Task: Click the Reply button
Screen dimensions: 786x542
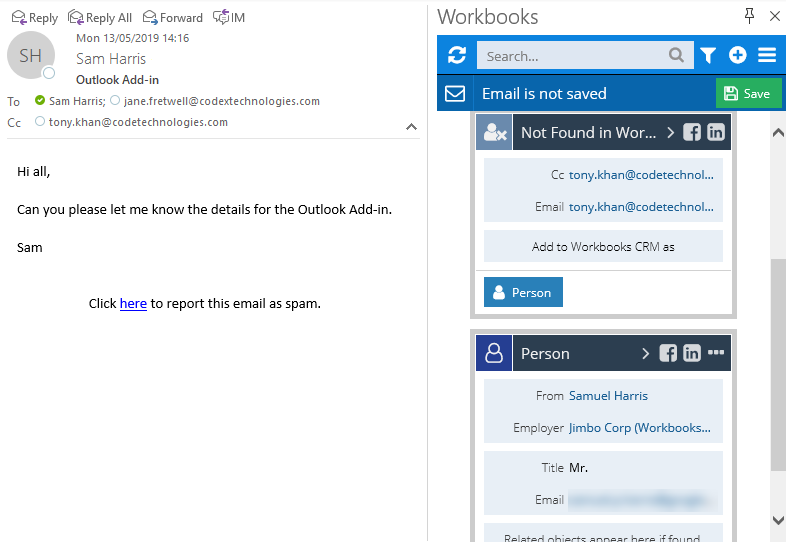Action: 35,18
